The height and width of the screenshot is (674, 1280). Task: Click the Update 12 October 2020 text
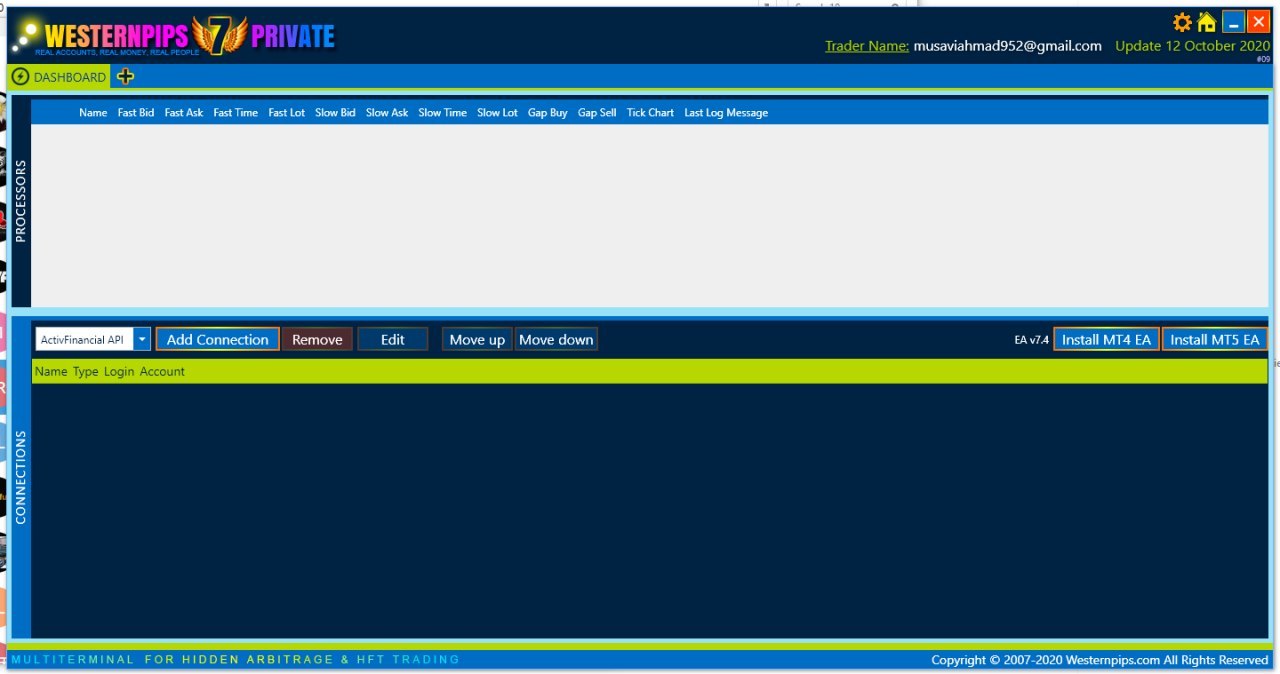pyautogui.click(x=1192, y=46)
